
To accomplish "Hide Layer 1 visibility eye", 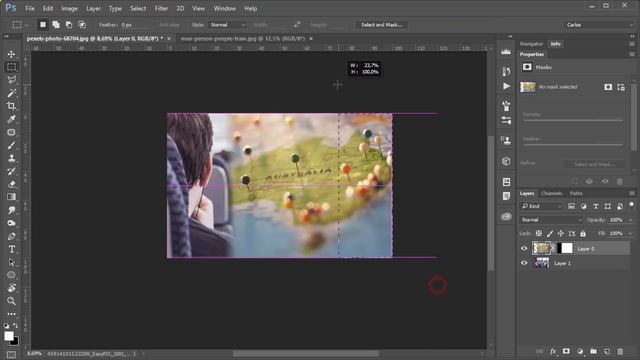I will point(524,263).
